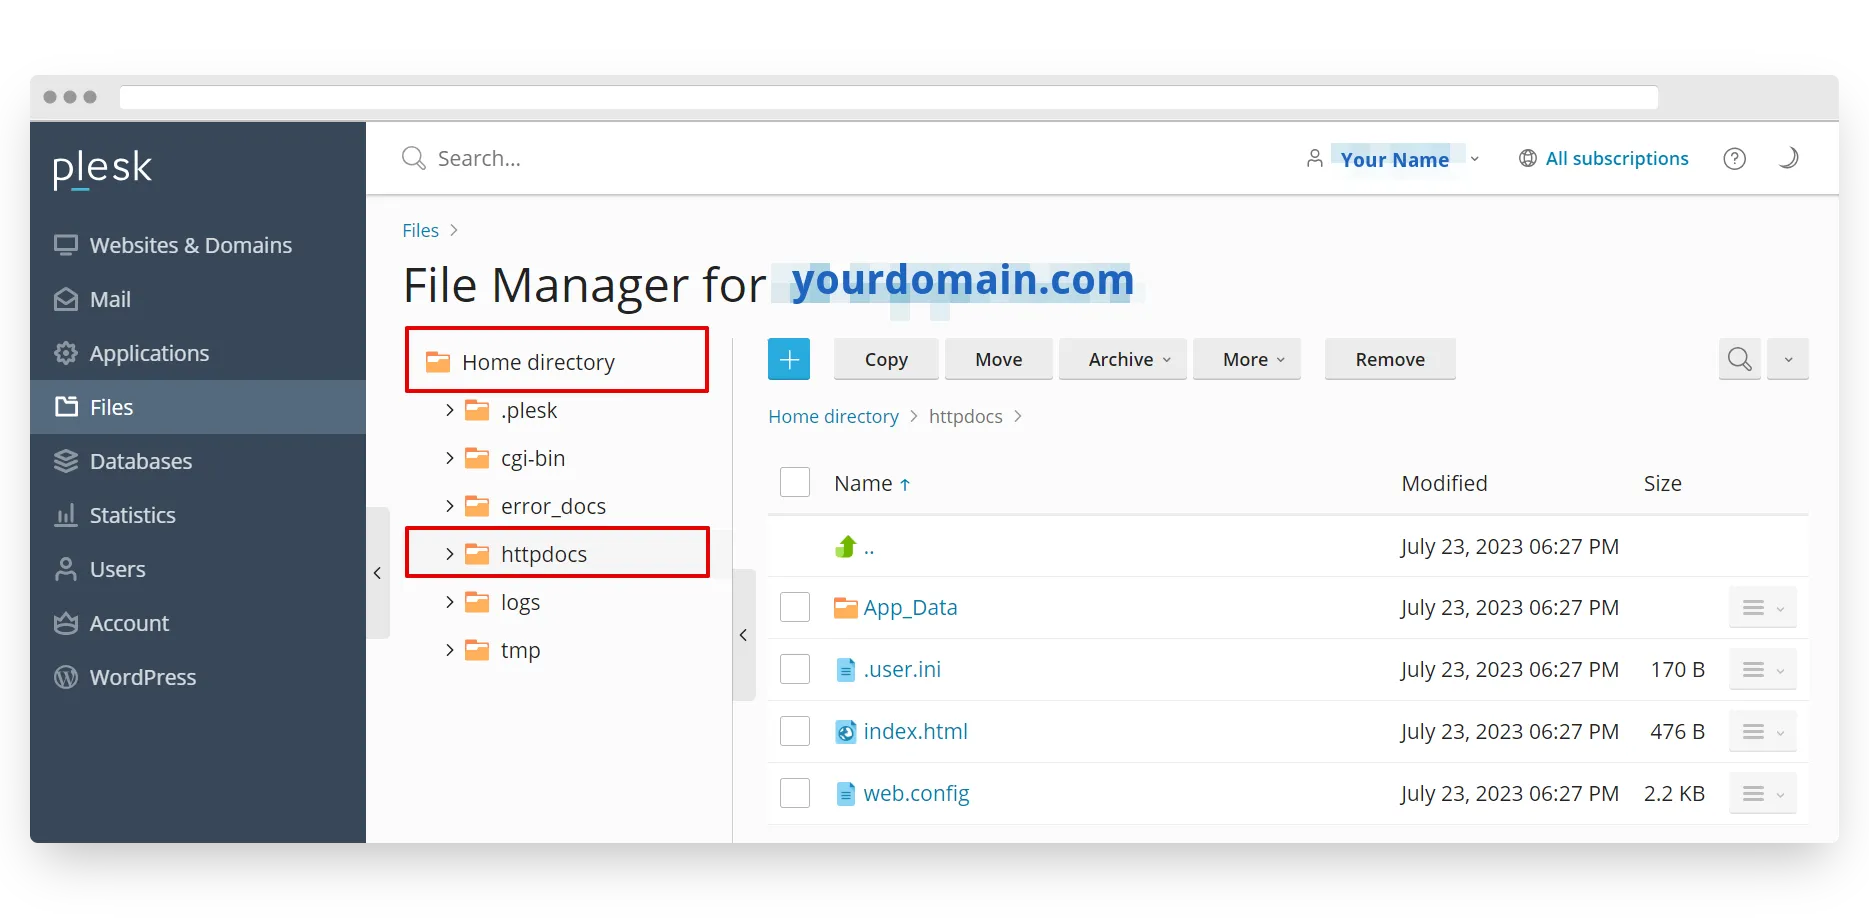Click Home directory breadcrumb link
1869x918 pixels.
[x=833, y=416]
